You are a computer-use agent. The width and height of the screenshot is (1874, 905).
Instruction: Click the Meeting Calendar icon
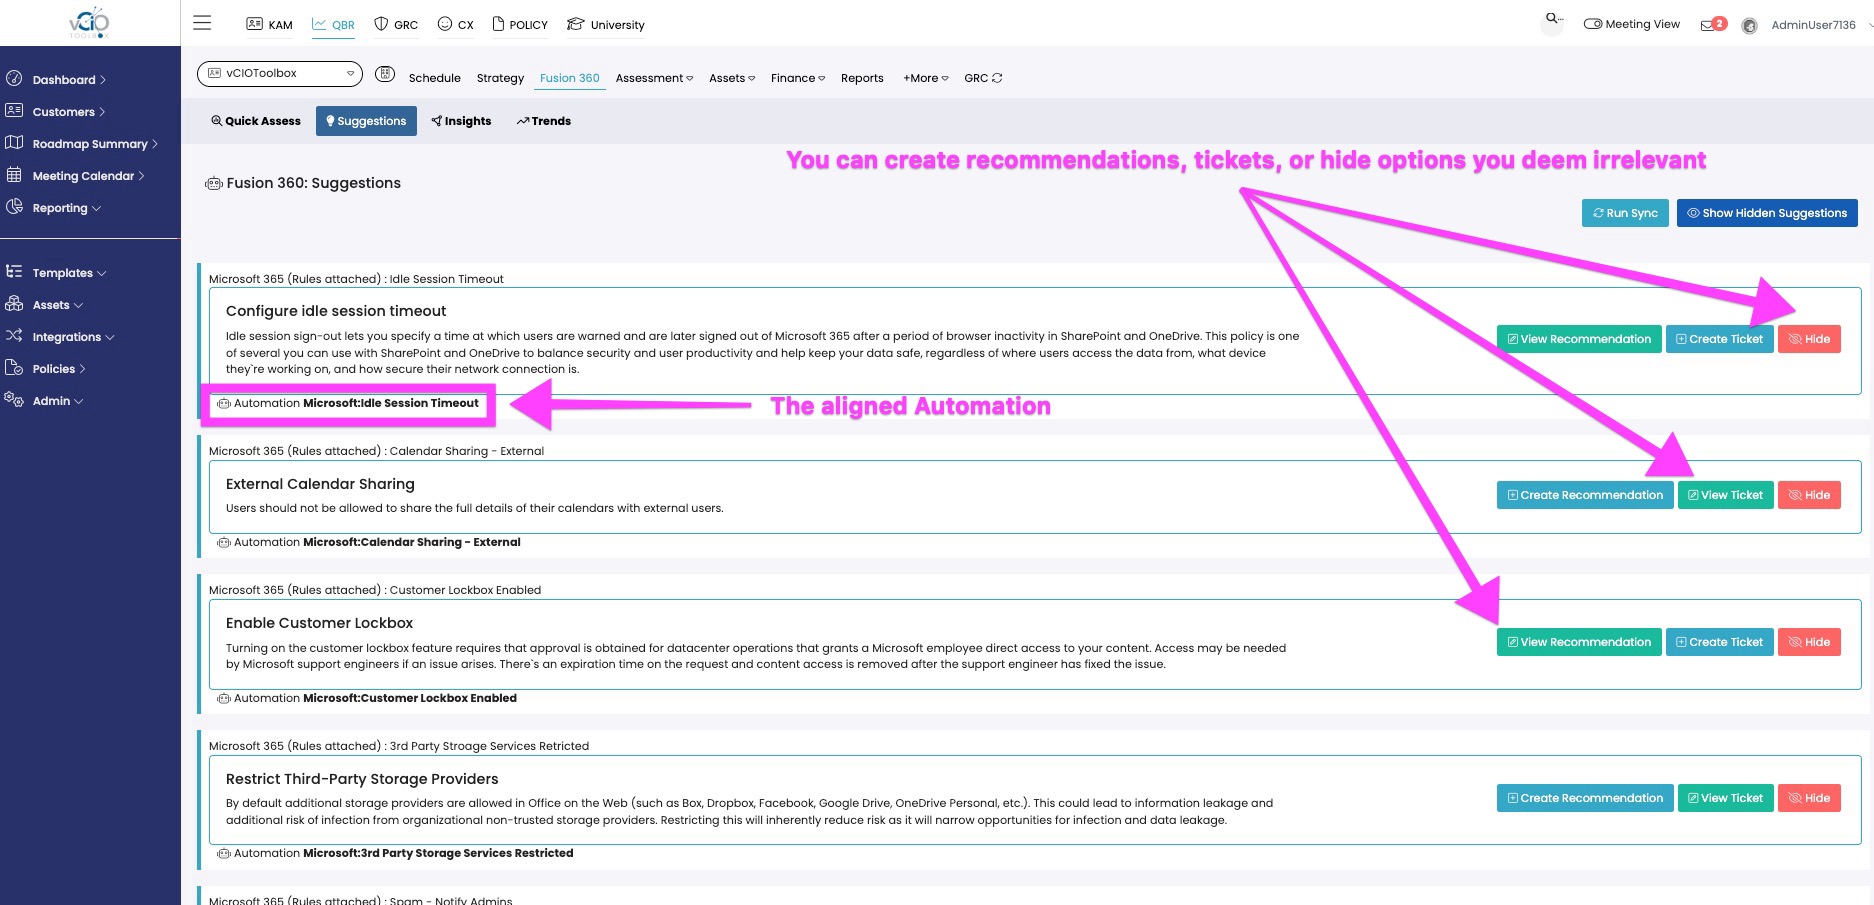[x=14, y=174]
